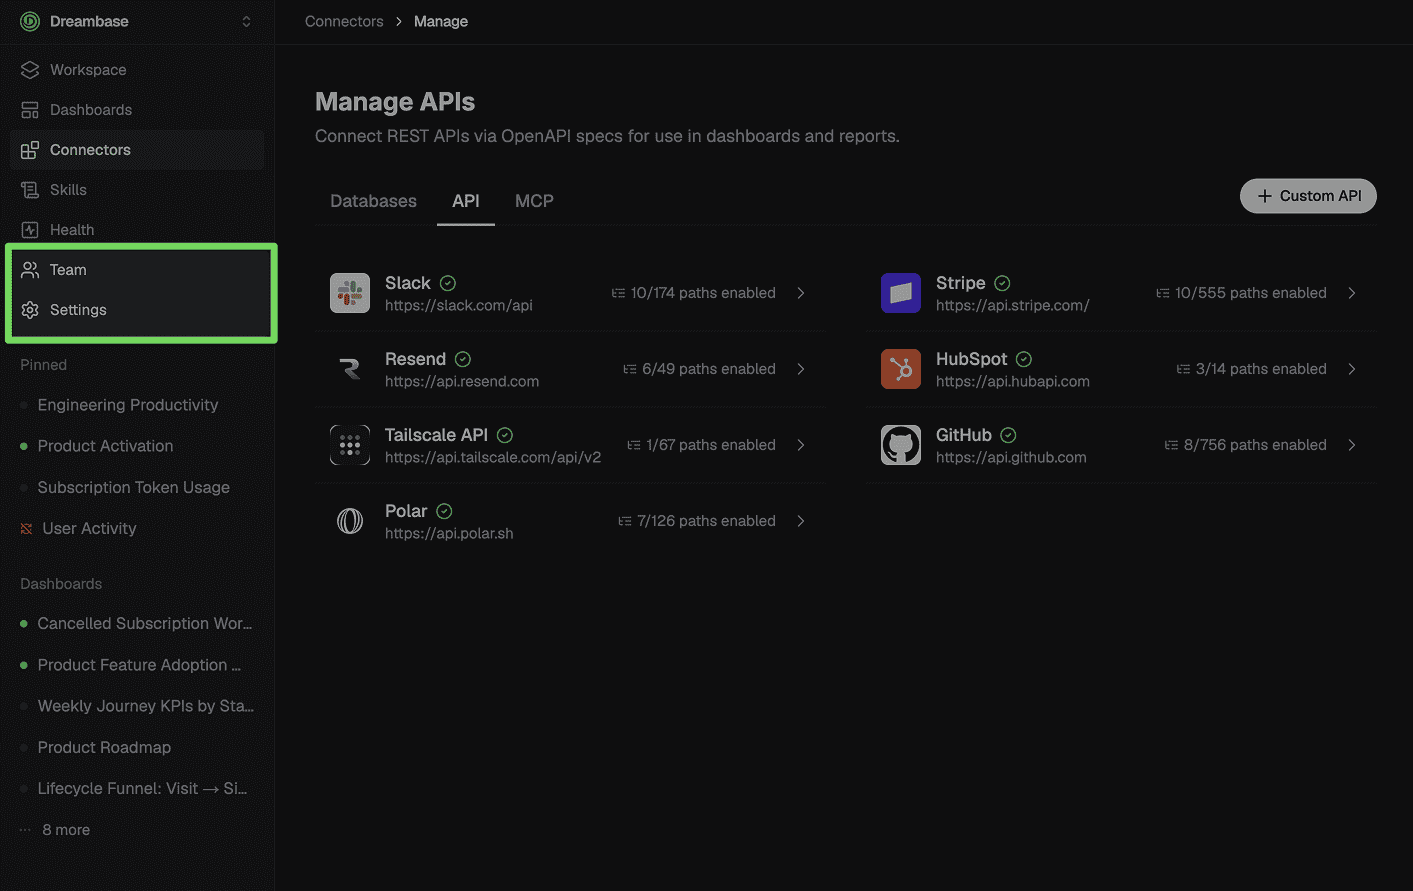Screen dimensions: 1413x891
Task: Click Resend's green verified check icon
Action: pyautogui.click(x=463, y=359)
